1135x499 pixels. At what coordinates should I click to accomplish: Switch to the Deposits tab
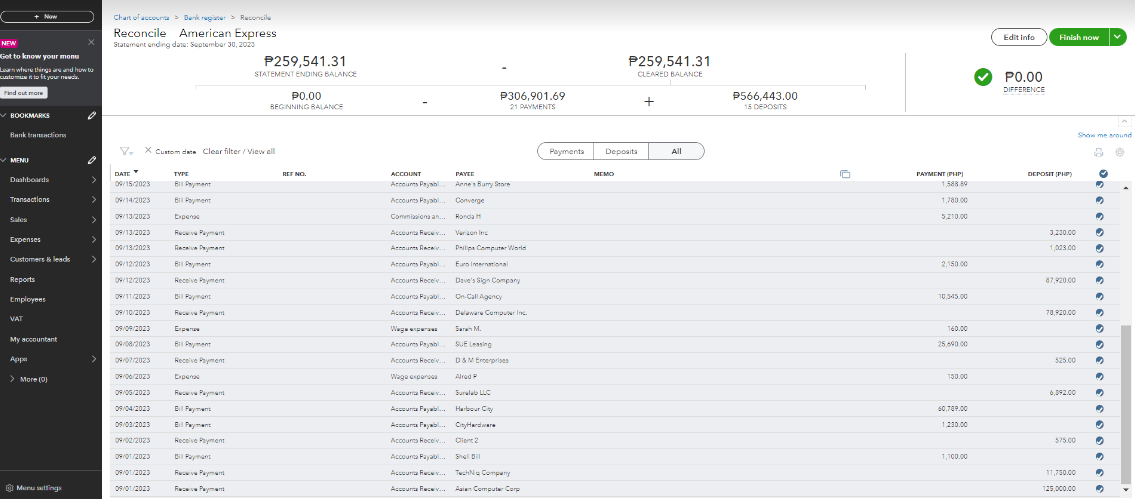pyautogui.click(x=621, y=151)
